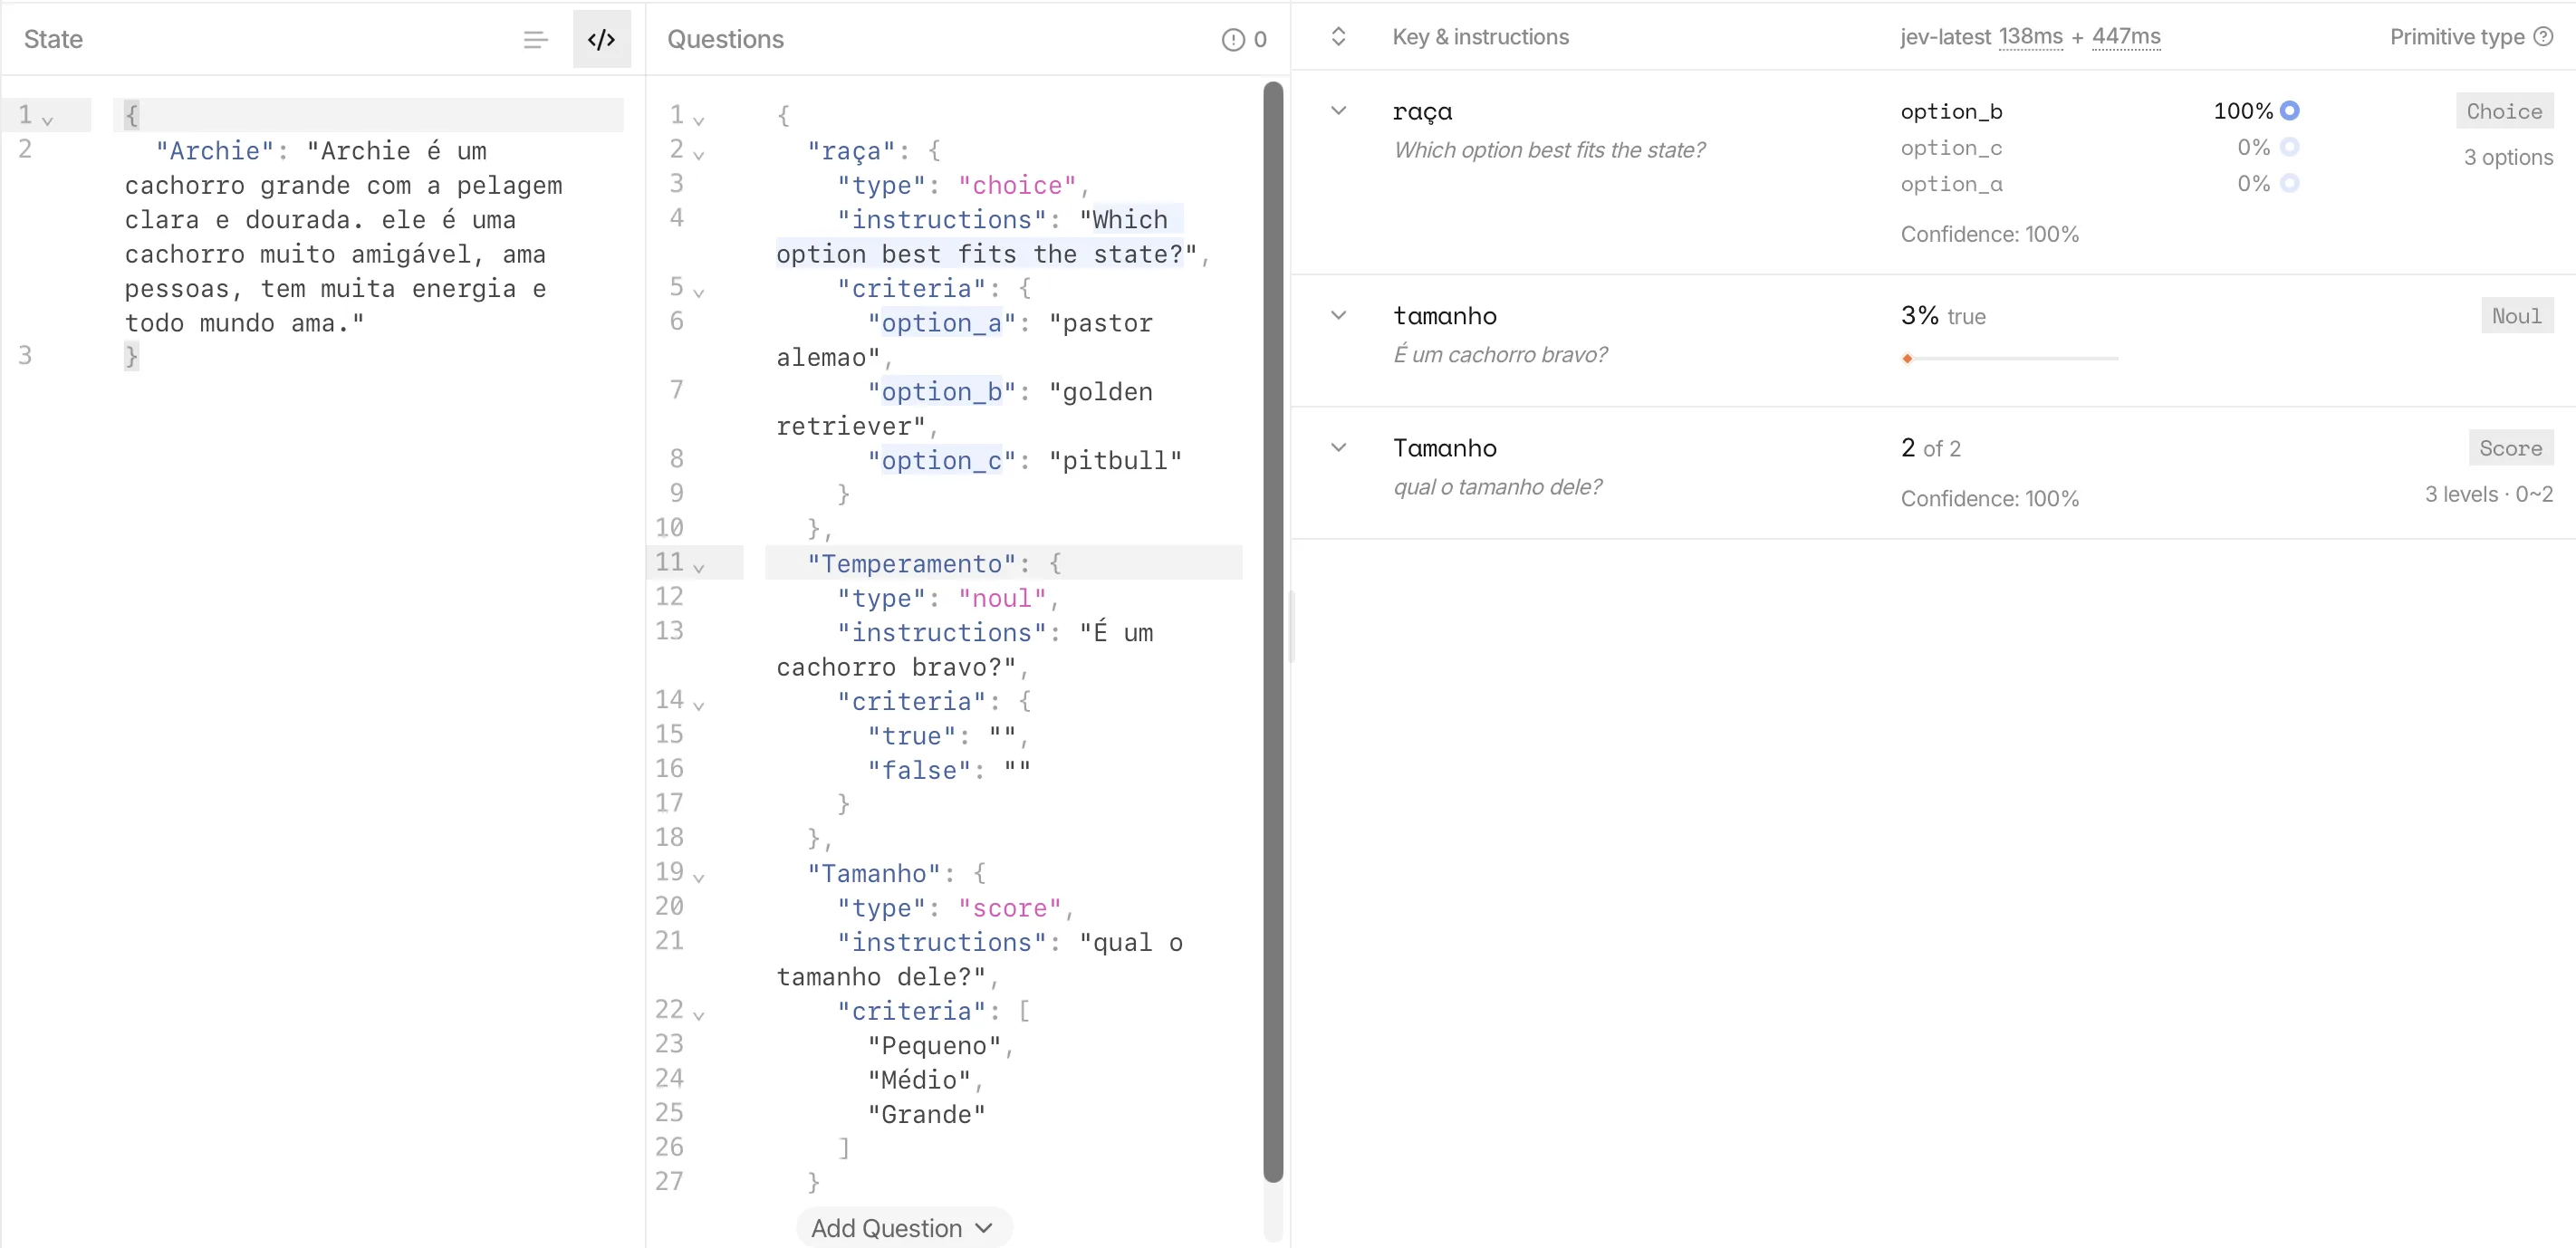Screen dimensions: 2576x1248
Task: Collapse the raça result row
Action: point(1338,111)
